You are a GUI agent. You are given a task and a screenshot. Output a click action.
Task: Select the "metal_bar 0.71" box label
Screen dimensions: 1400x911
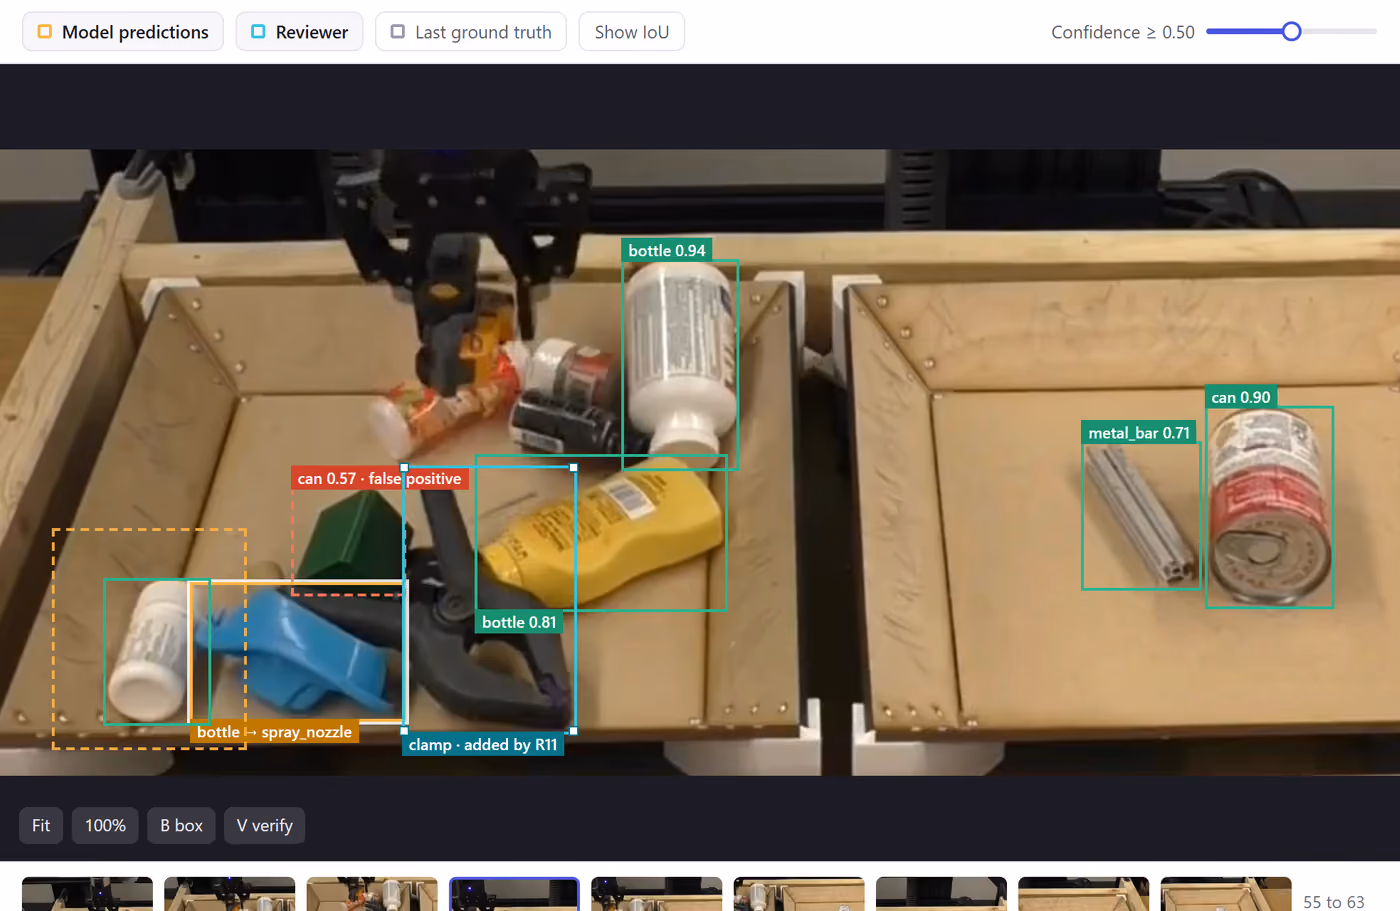[x=1139, y=432]
